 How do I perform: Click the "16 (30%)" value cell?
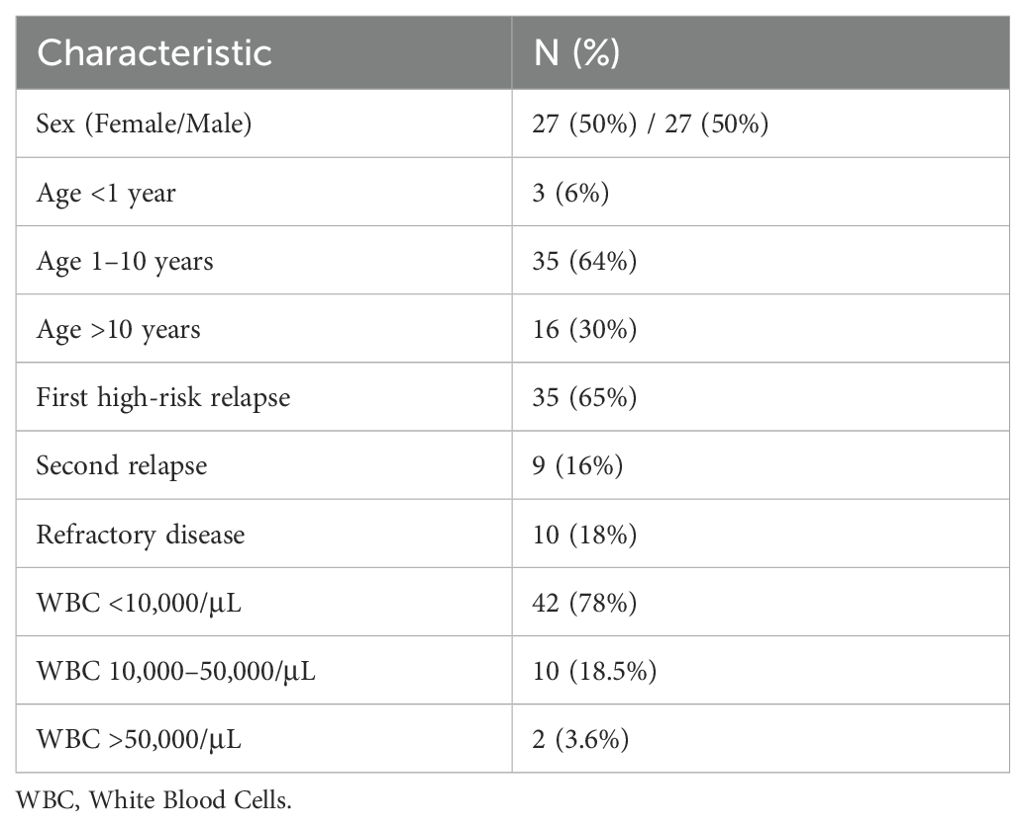(x=584, y=329)
